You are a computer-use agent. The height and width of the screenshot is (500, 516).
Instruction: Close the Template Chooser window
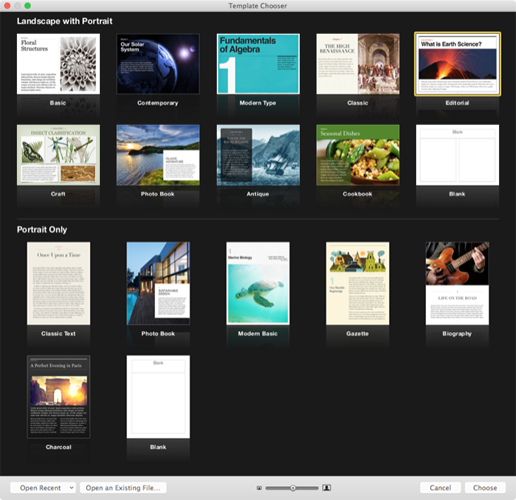tap(7, 6)
